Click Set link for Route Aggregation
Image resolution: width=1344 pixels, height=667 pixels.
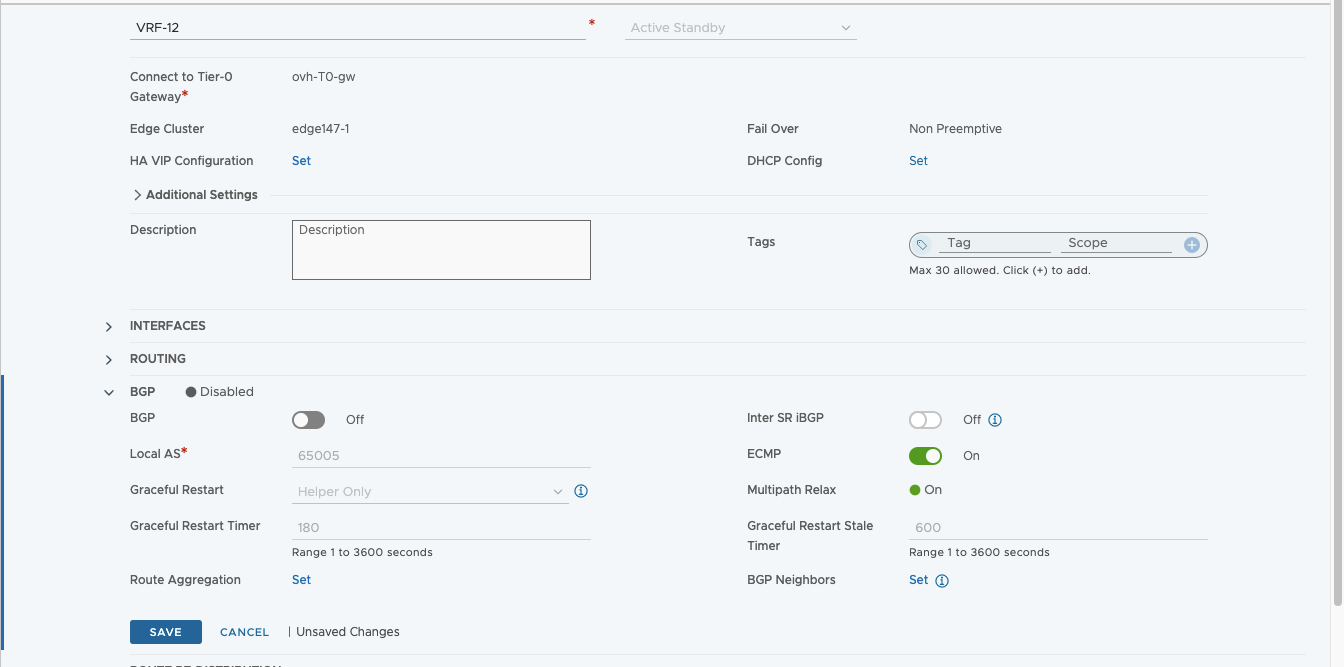pos(301,580)
